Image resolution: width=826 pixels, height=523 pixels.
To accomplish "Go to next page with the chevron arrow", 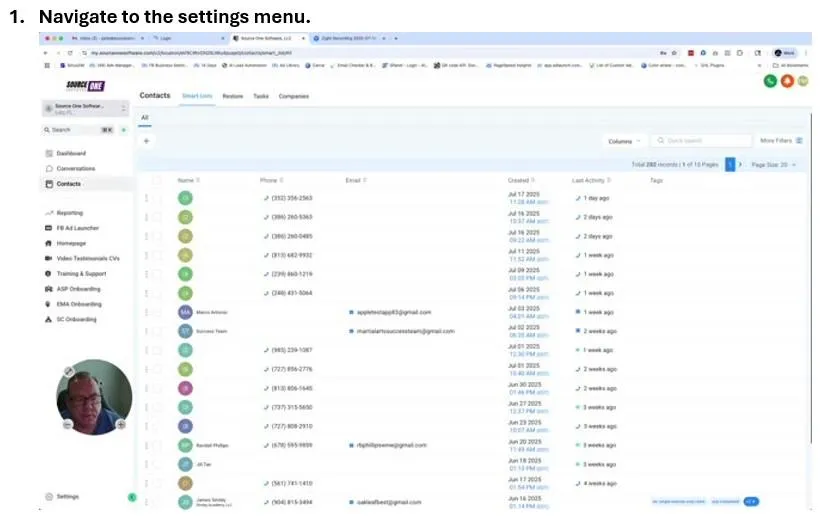I will point(740,165).
